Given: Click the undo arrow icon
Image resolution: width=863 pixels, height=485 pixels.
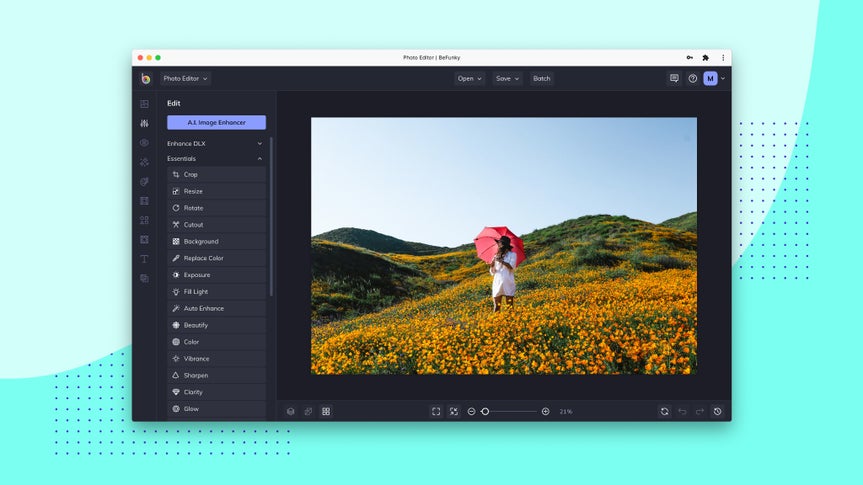Looking at the screenshot, I should pos(682,411).
